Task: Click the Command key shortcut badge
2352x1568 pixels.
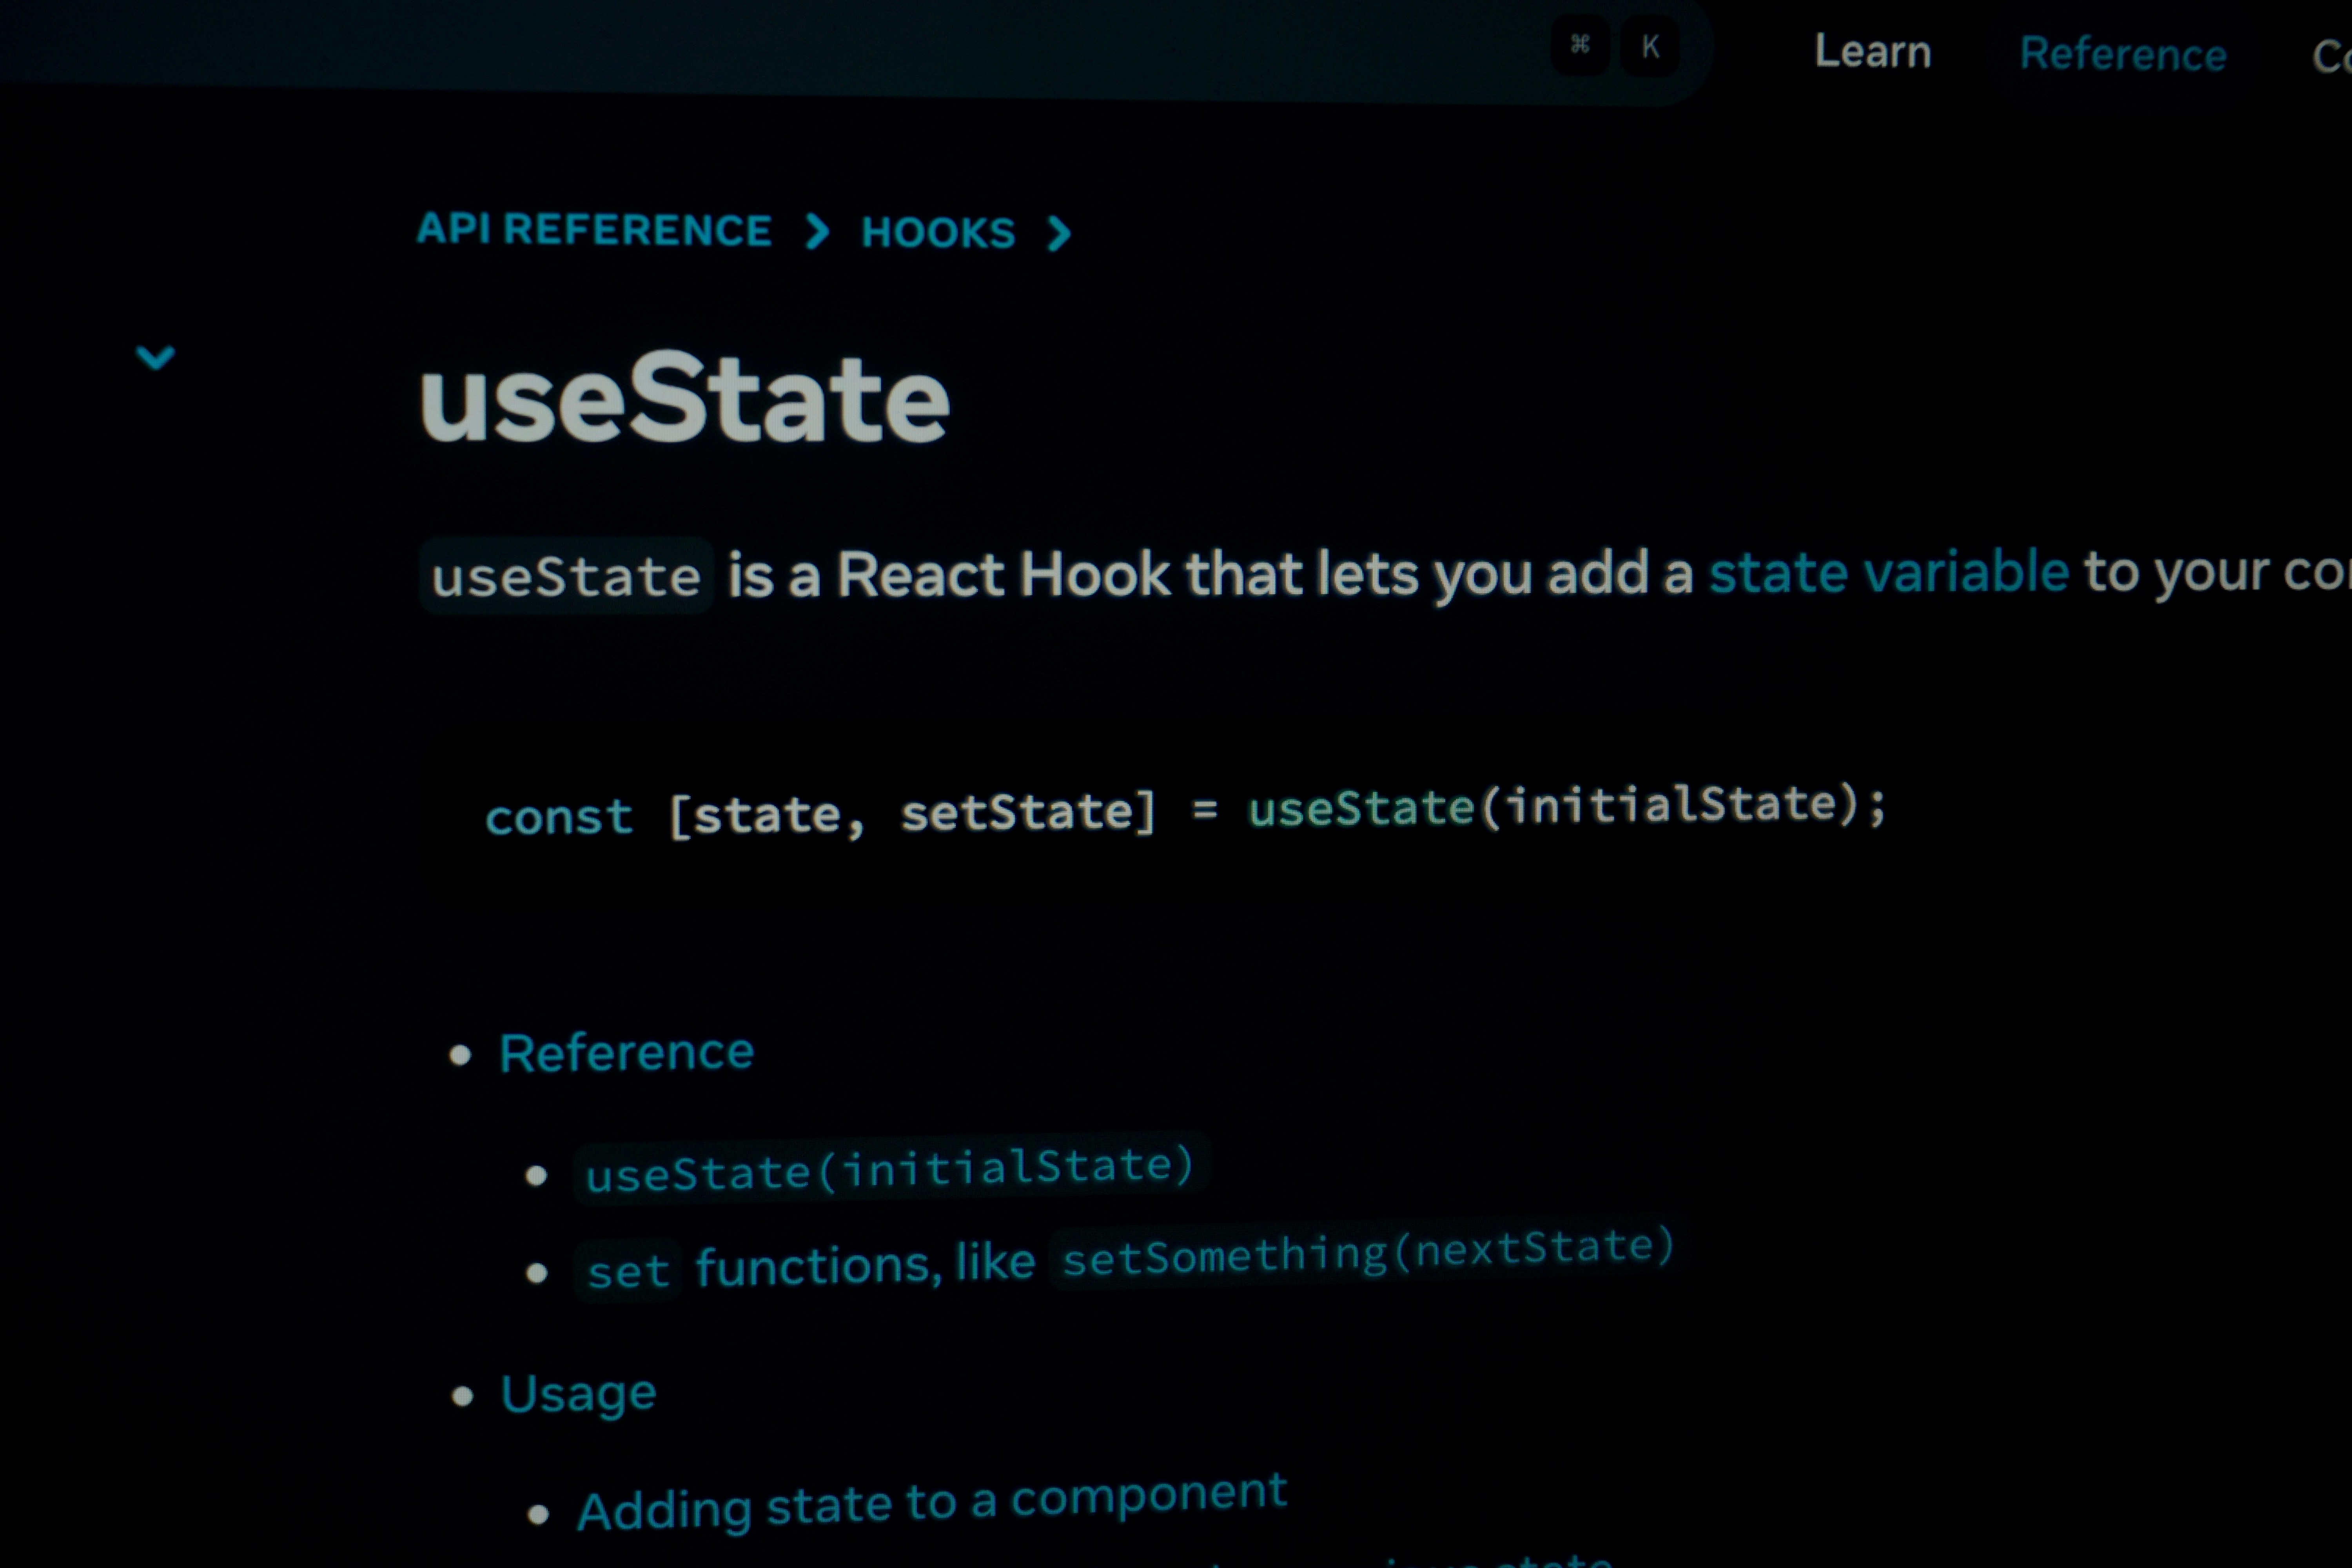Action: pos(1580,46)
